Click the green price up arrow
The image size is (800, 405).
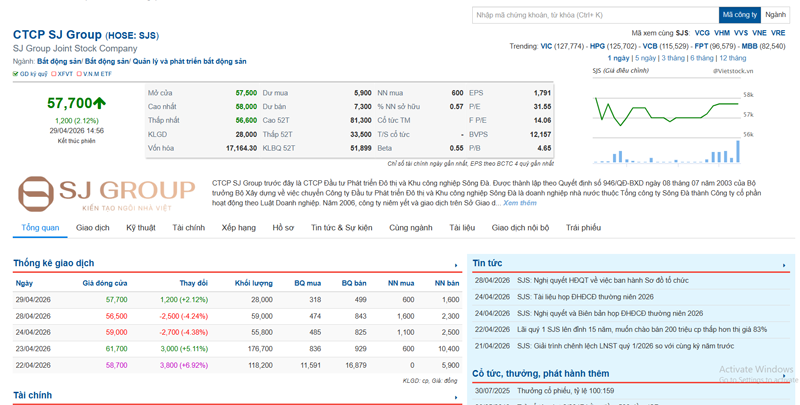[x=99, y=103]
